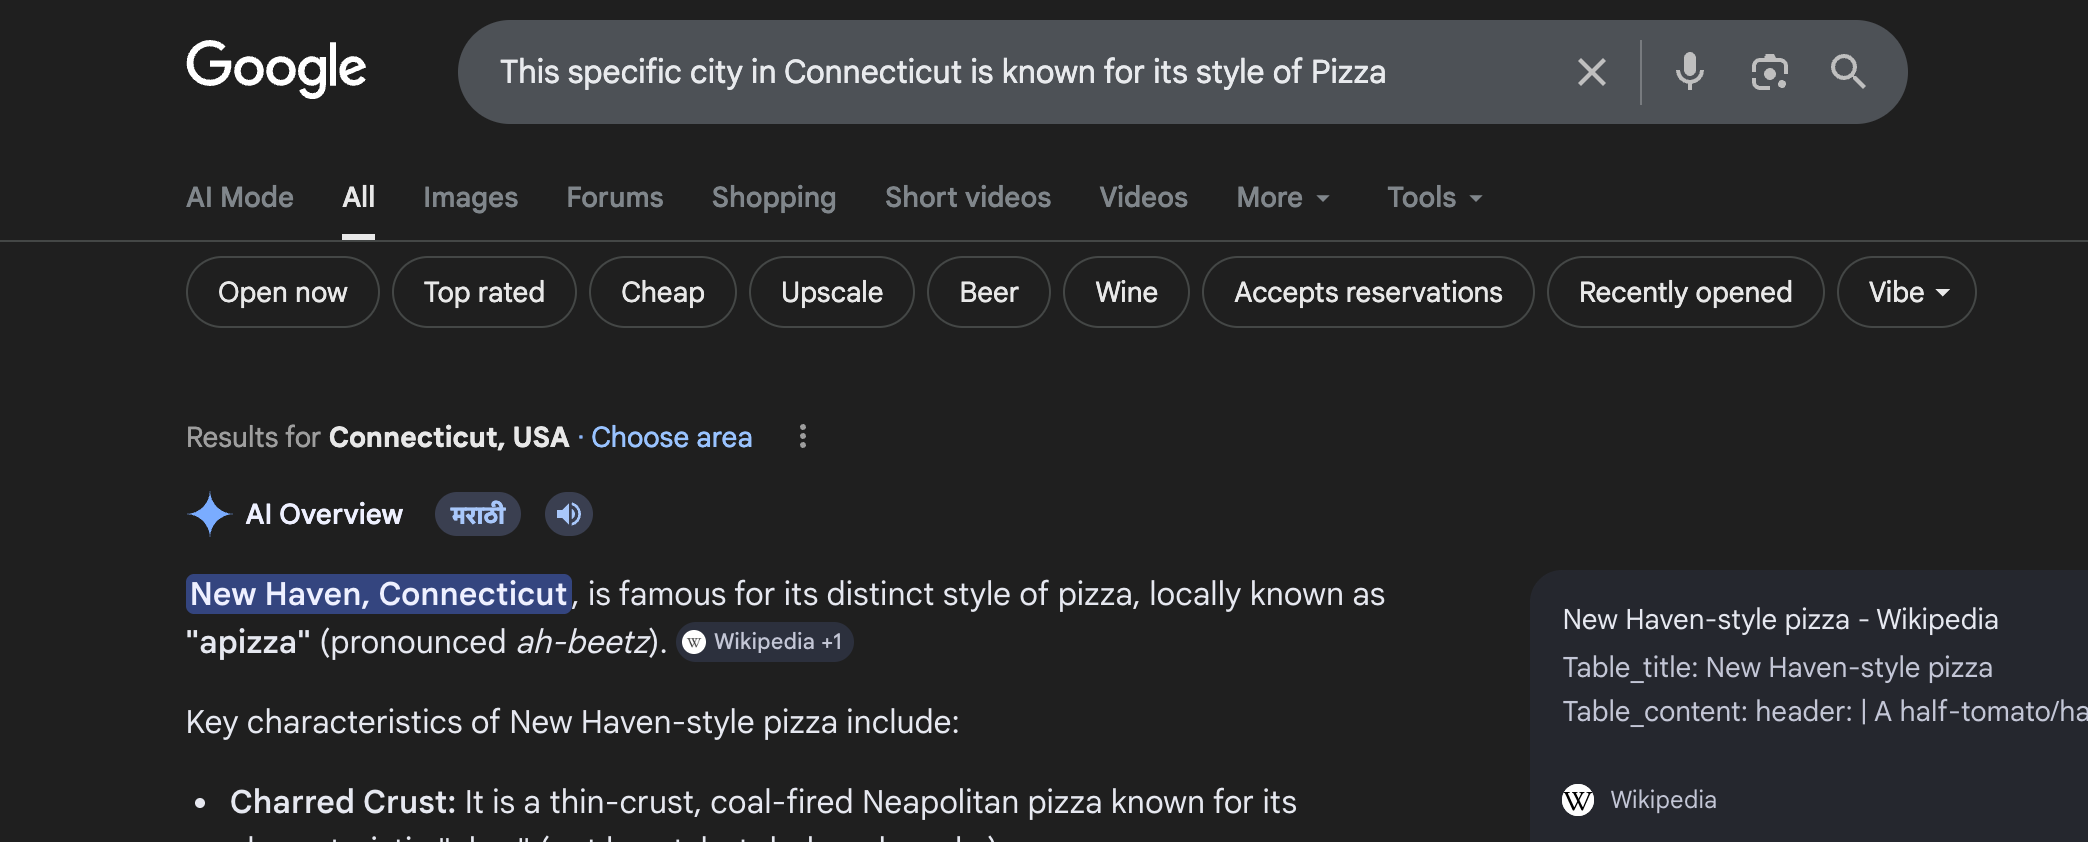Start voice search with the microphone icon
Screen dimensions: 2088x842
[x=1690, y=71]
